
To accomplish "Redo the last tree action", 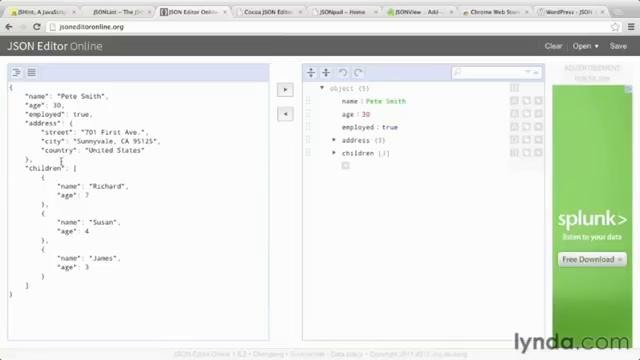I will click(358, 73).
